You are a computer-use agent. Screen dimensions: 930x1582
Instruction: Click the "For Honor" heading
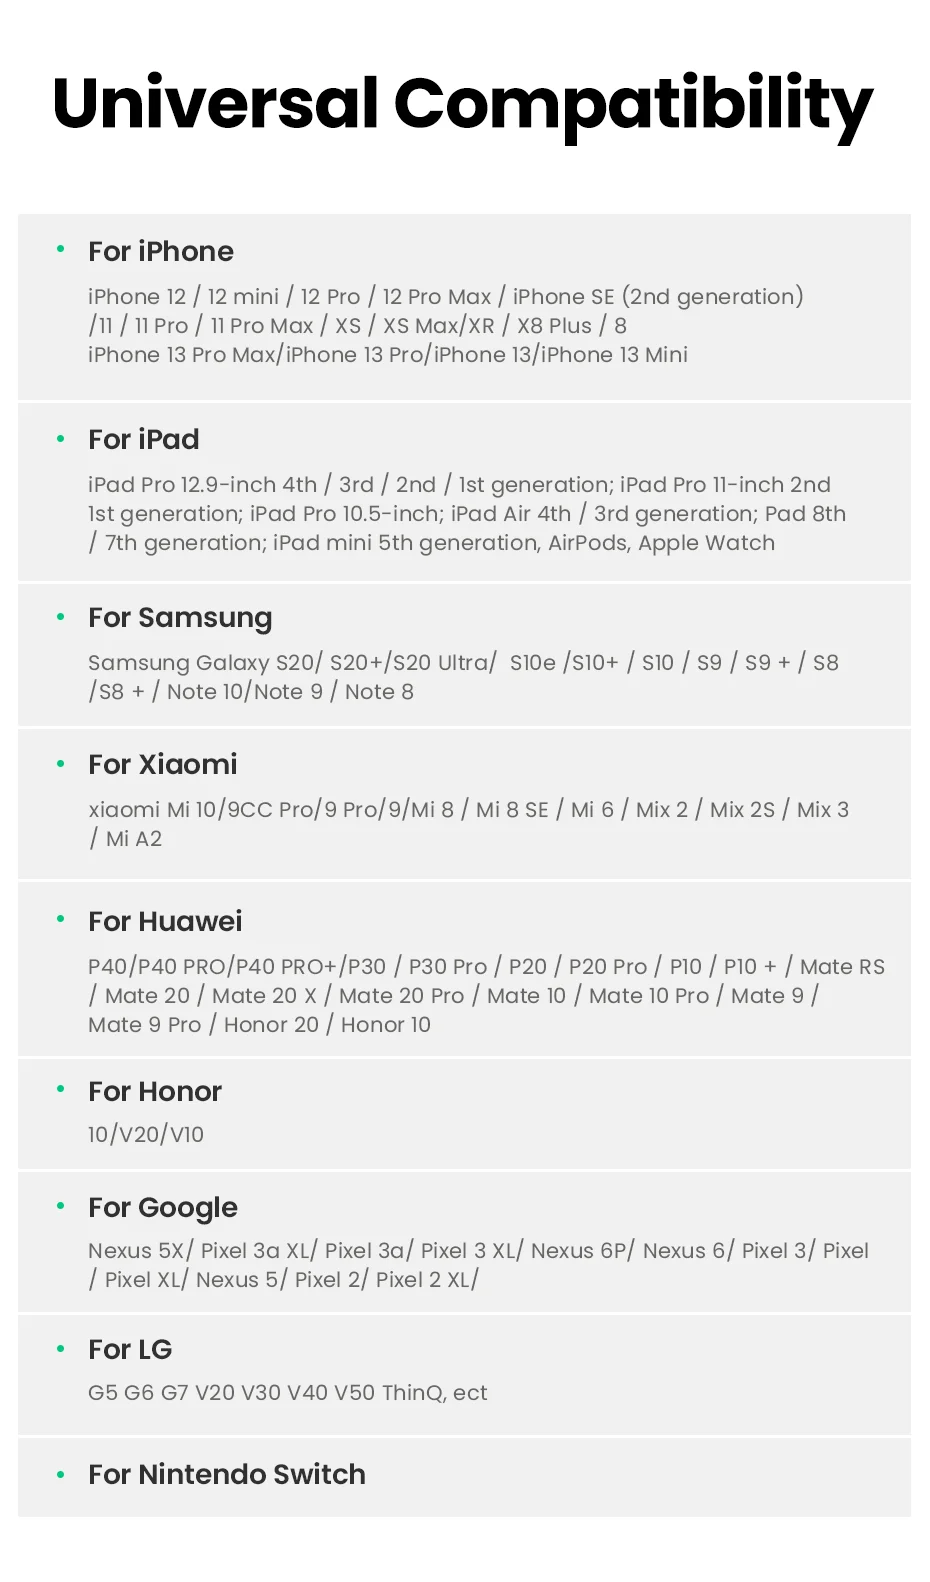155,1092
